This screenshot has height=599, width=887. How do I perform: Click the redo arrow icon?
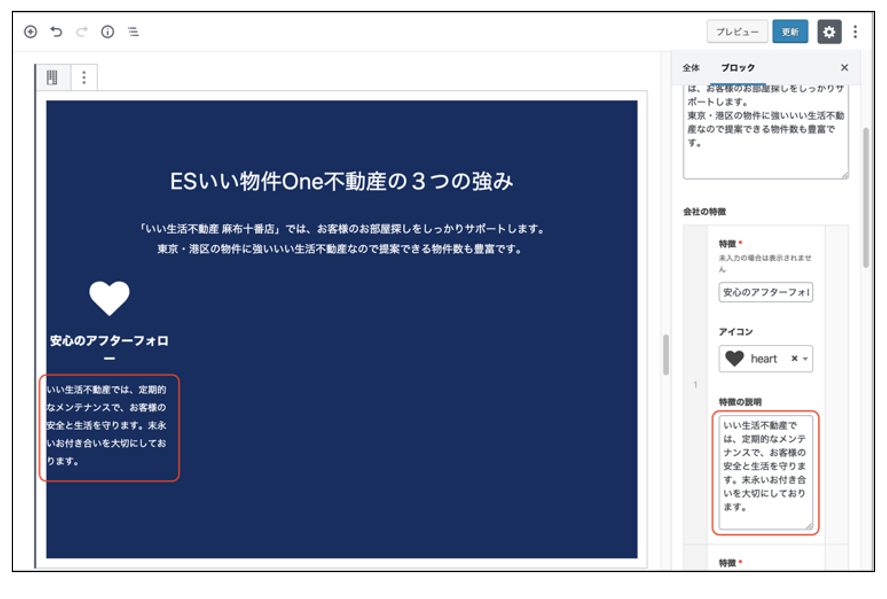[x=82, y=32]
